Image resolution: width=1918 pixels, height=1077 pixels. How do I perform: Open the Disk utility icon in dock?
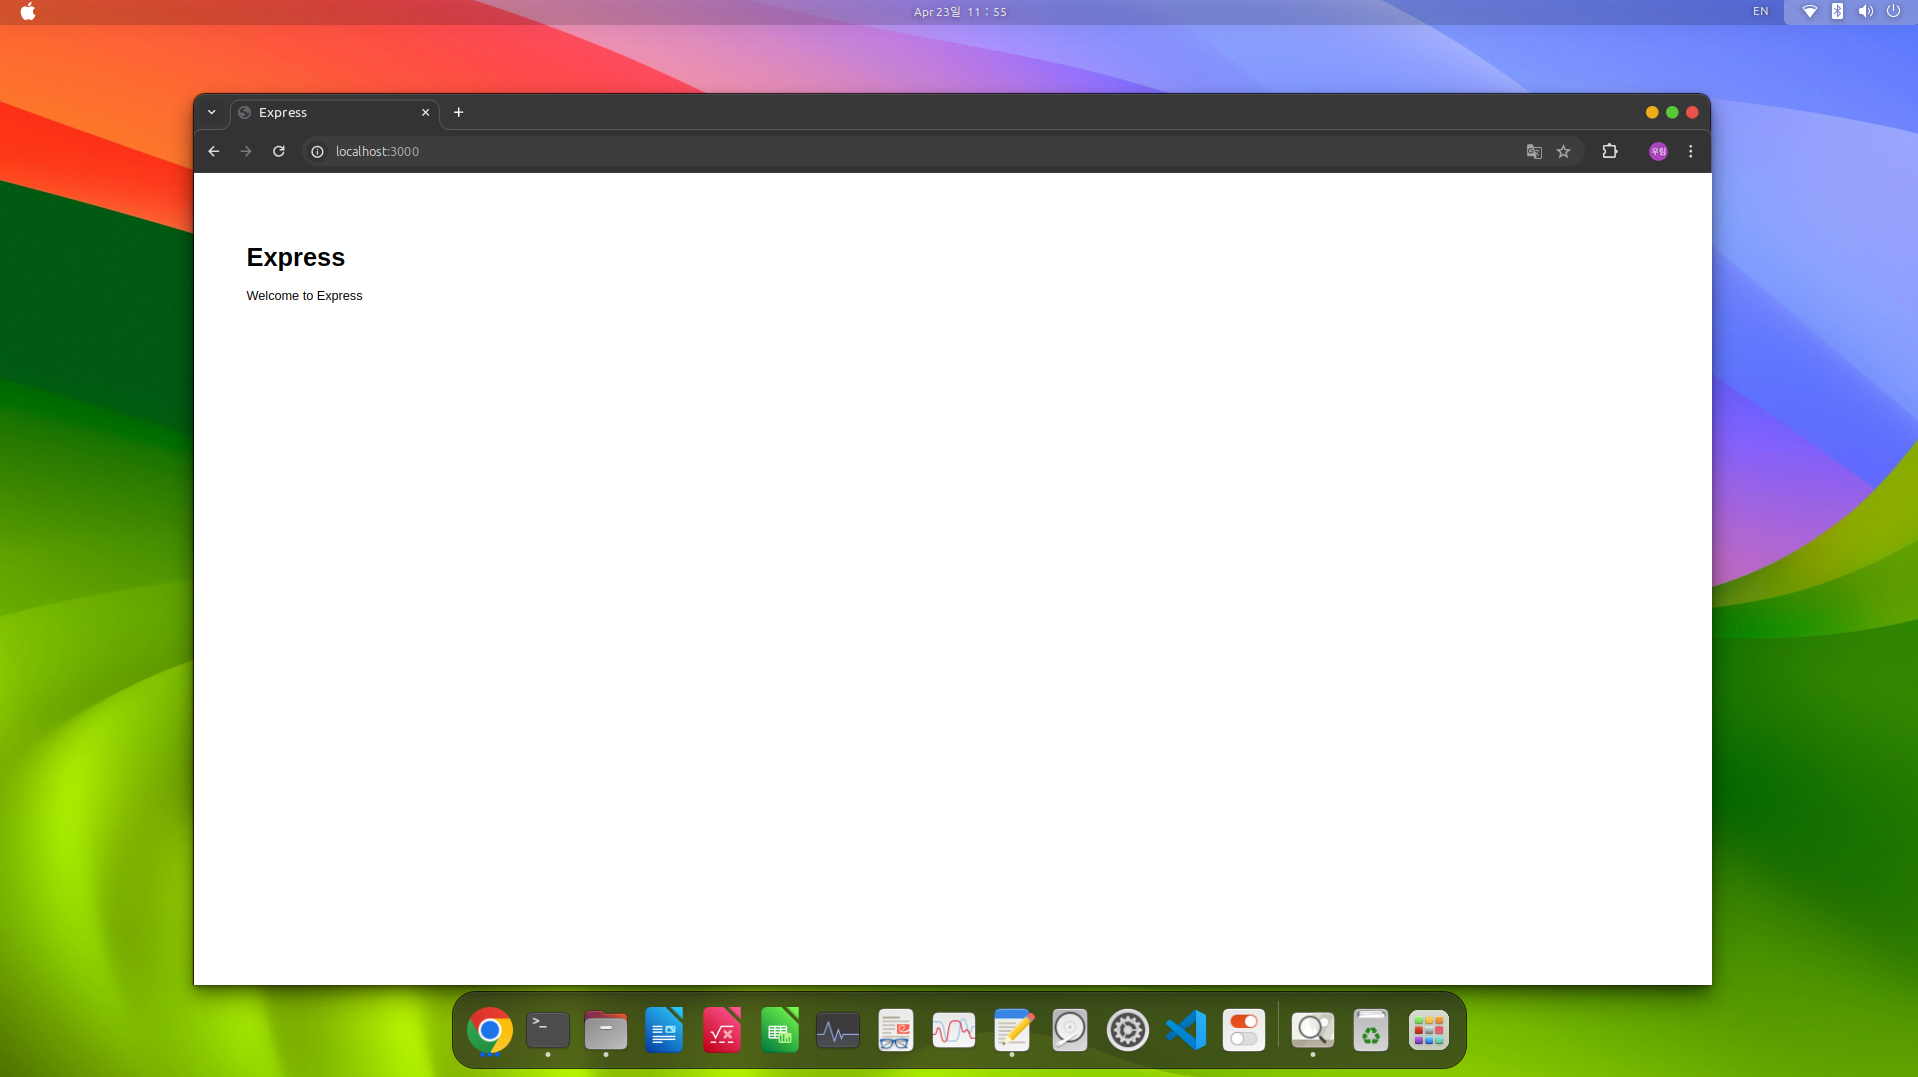click(1070, 1030)
